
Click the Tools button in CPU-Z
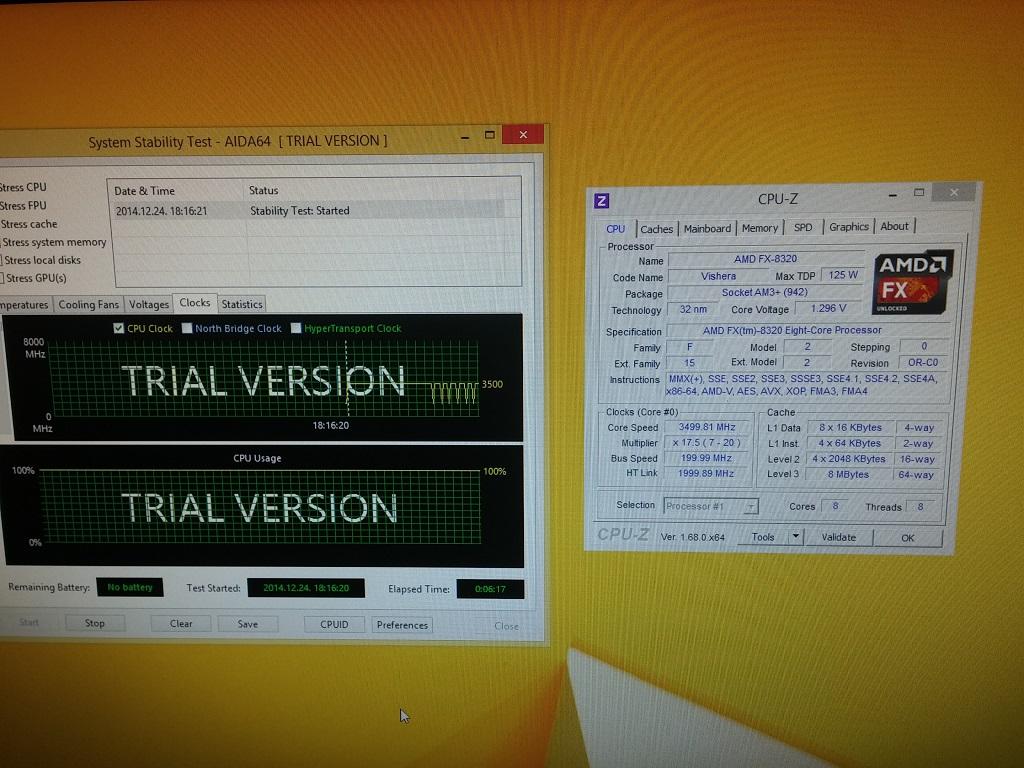point(763,537)
